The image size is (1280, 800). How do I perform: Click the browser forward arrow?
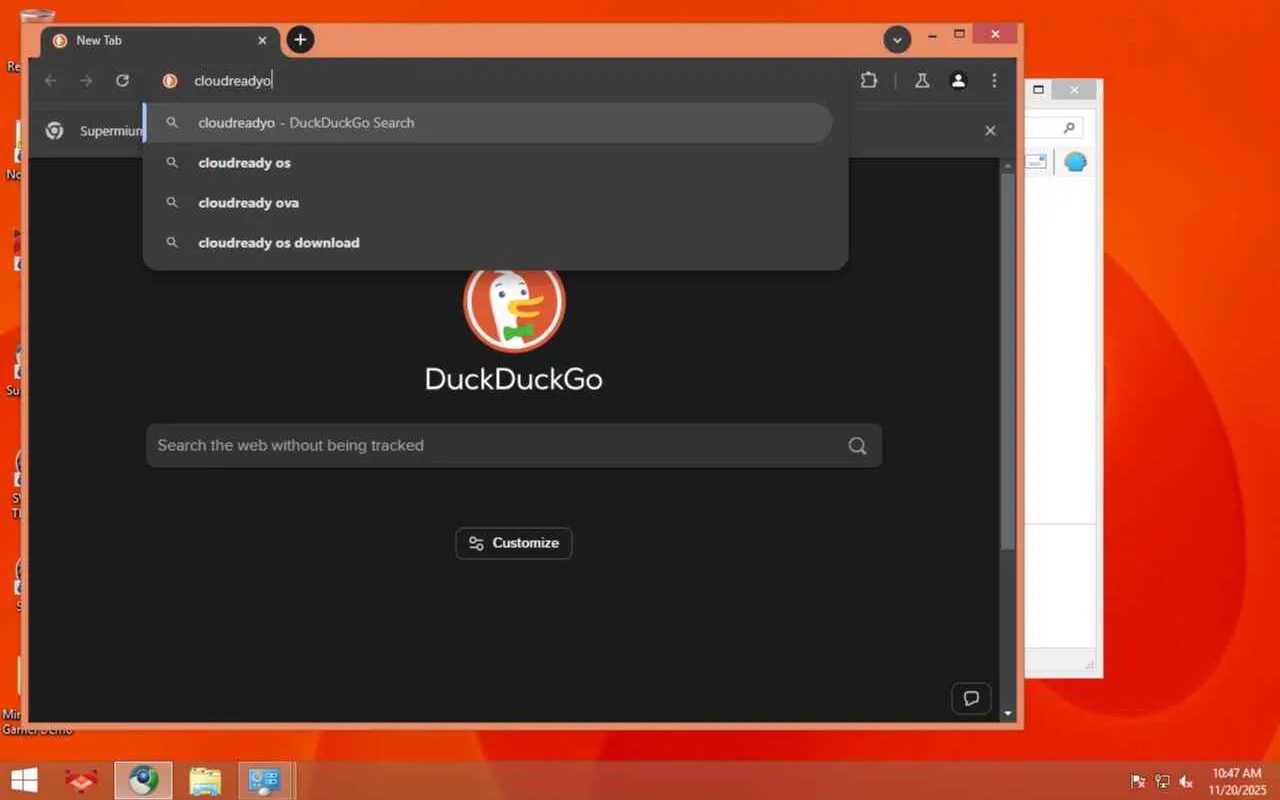click(x=87, y=81)
